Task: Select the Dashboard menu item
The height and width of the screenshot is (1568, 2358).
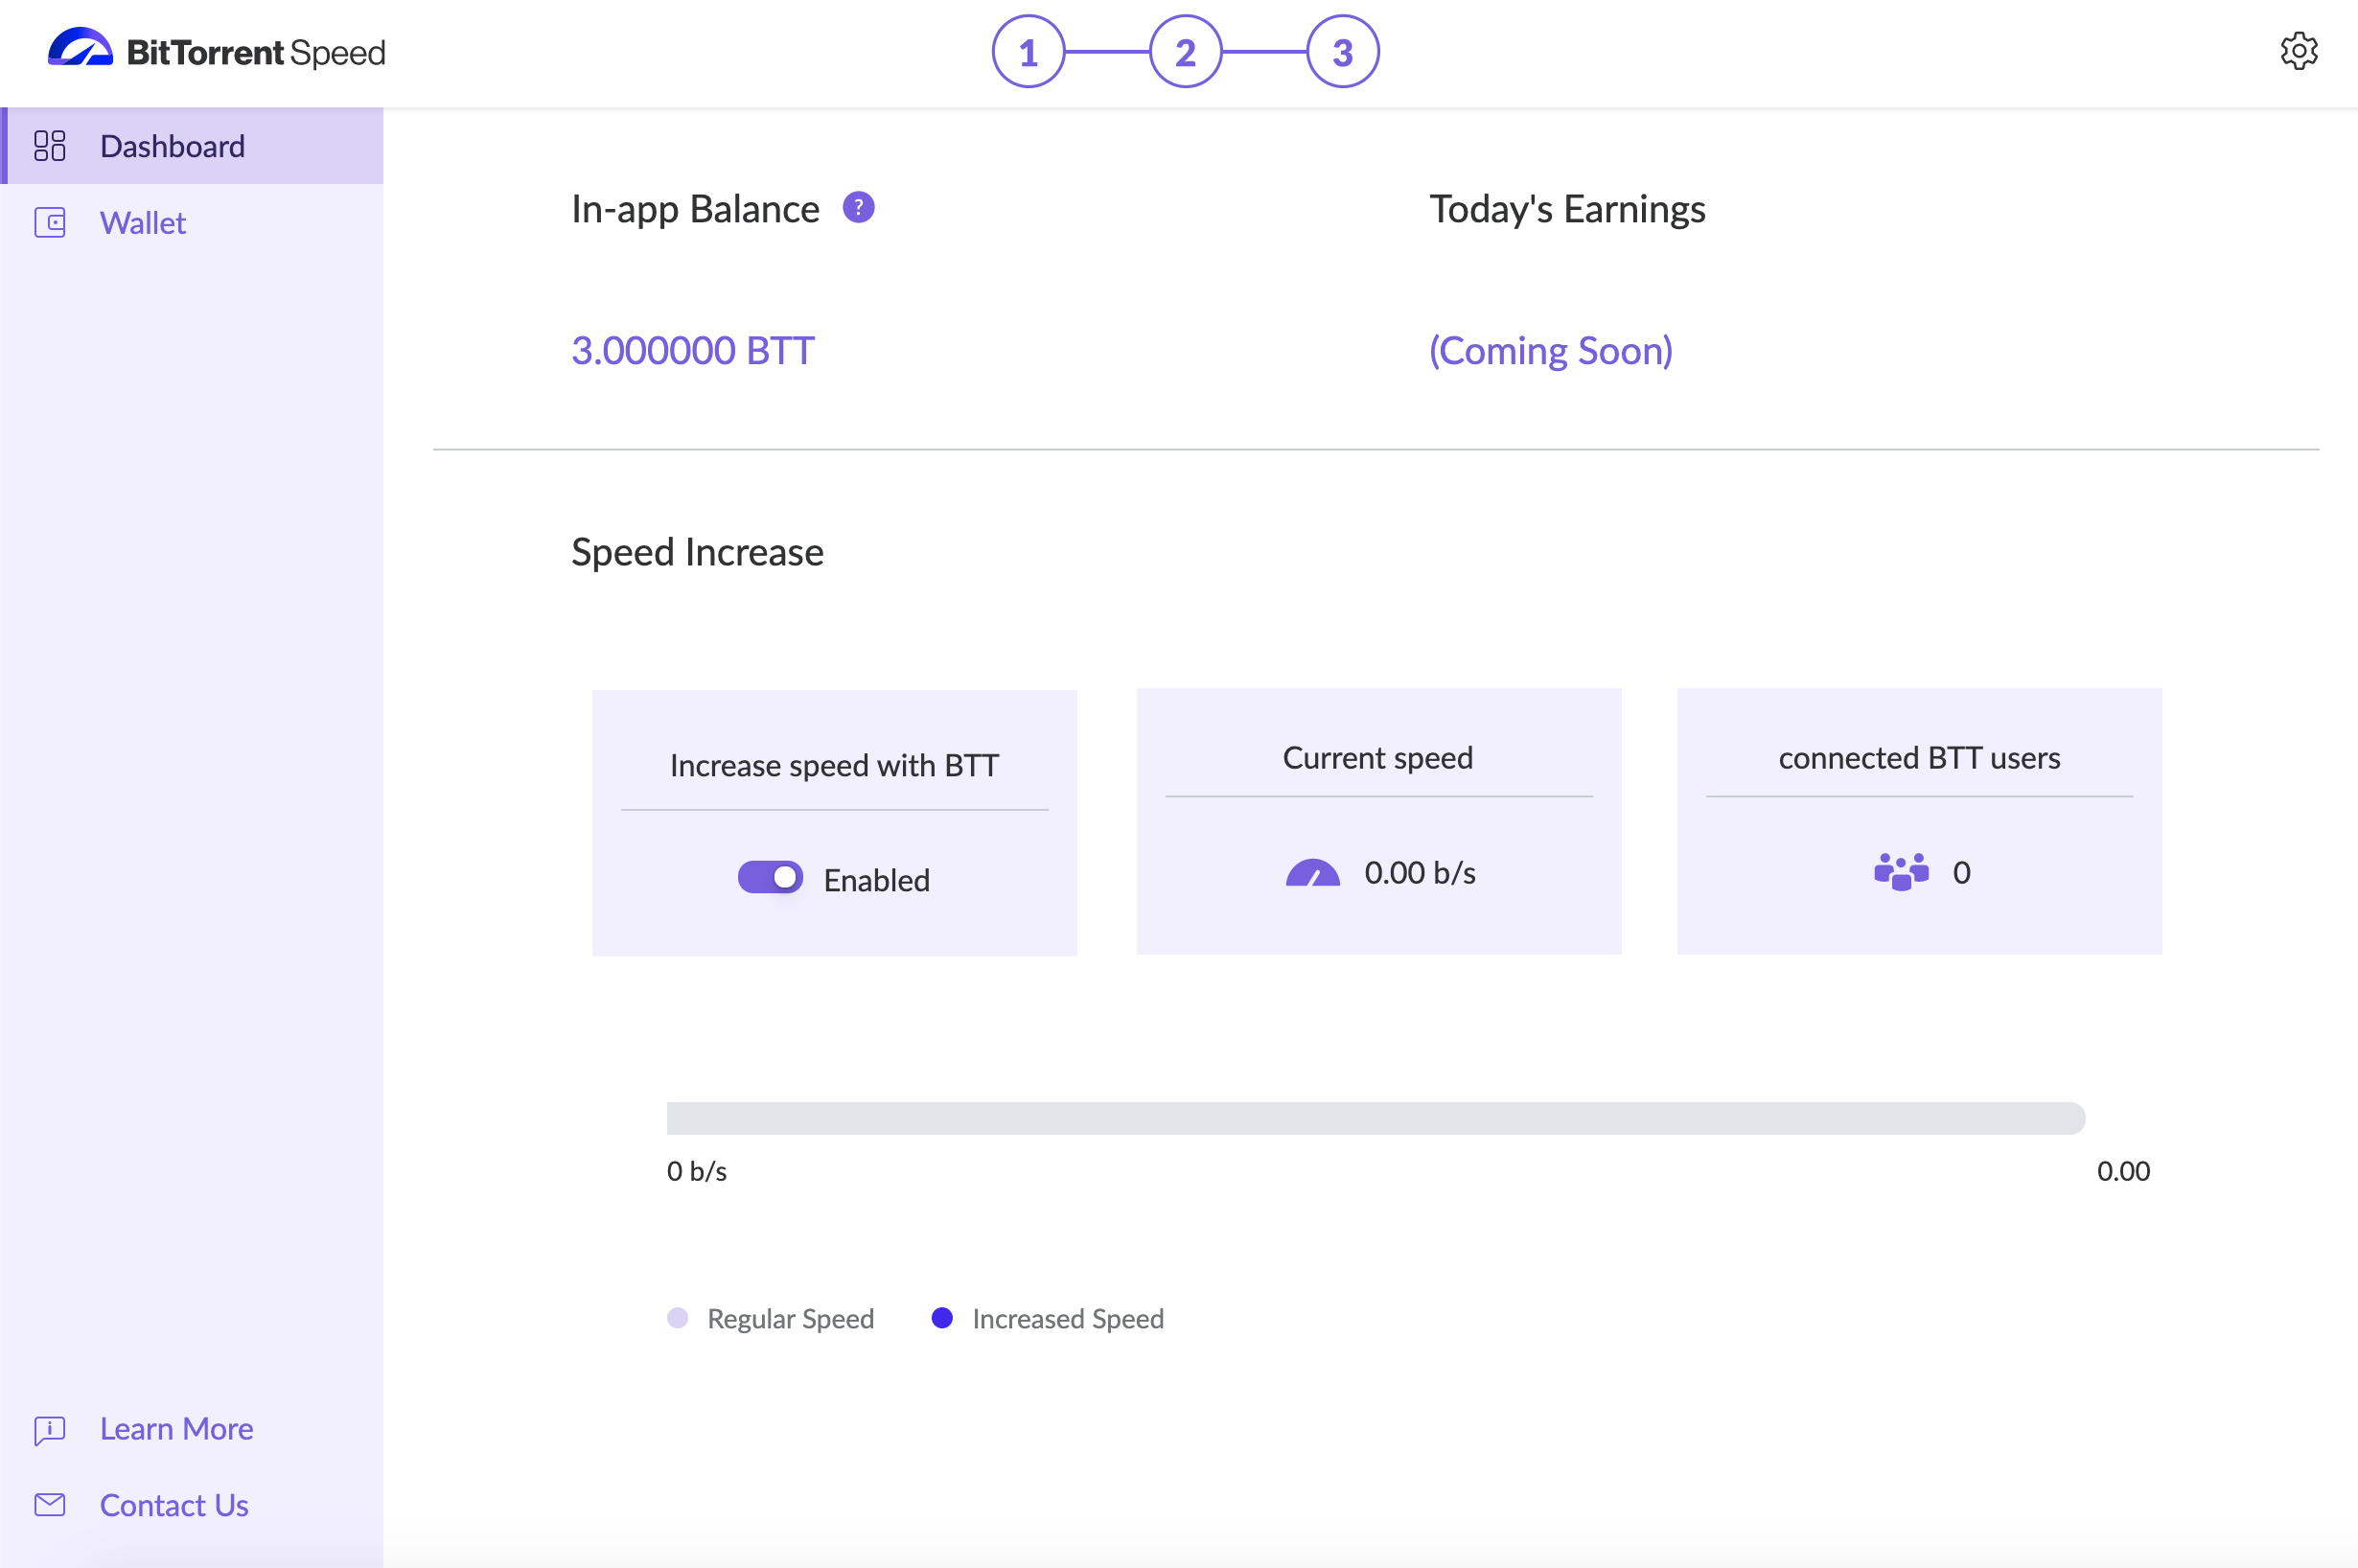Action: pos(172,146)
